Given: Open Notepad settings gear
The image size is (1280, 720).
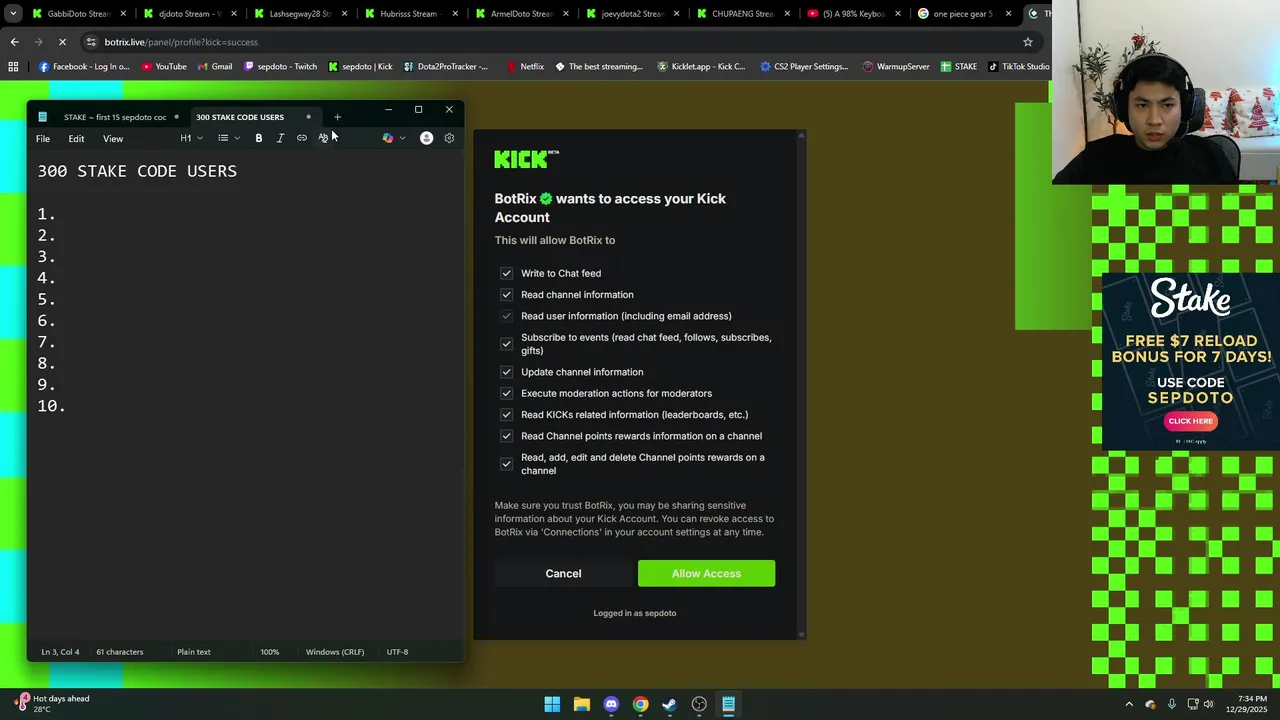Looking at the screenshot, I should [x=449, y=138].
